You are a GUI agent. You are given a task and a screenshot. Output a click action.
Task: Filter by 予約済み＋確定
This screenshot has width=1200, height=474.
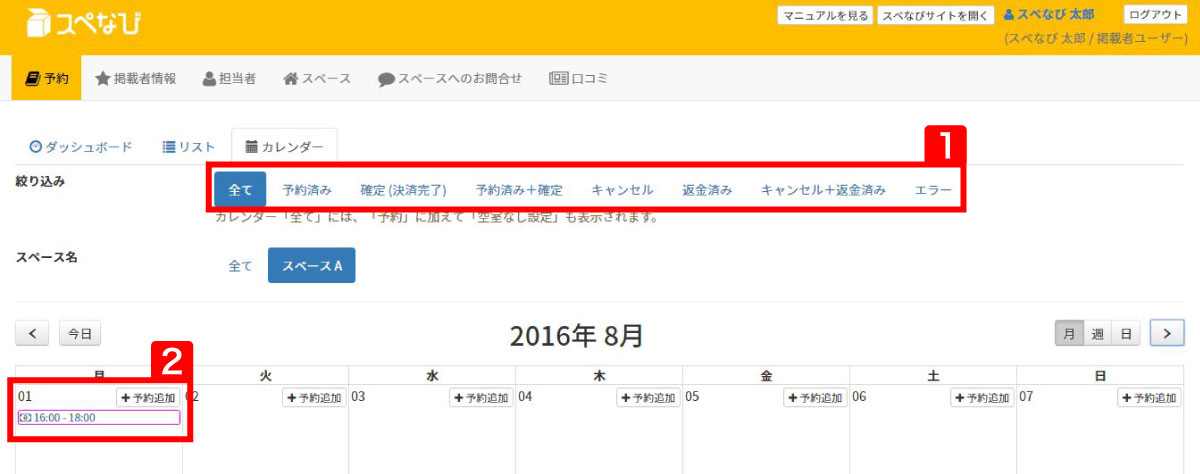click(519, 190)
